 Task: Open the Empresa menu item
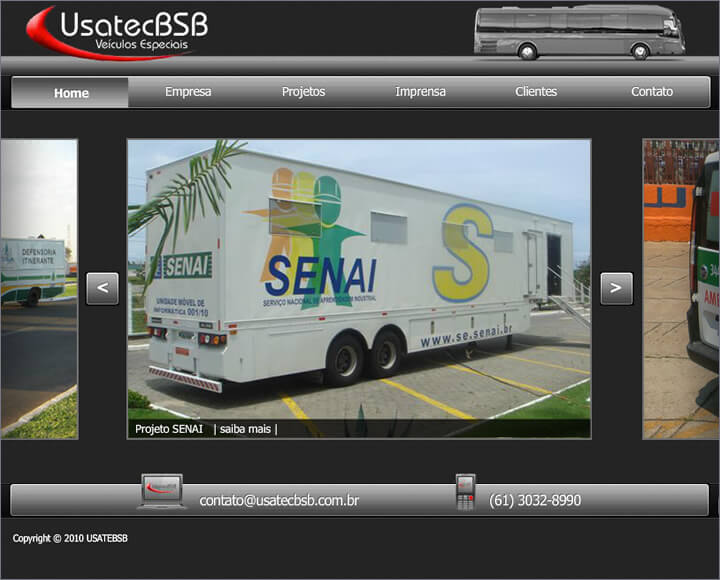[188, 91]
